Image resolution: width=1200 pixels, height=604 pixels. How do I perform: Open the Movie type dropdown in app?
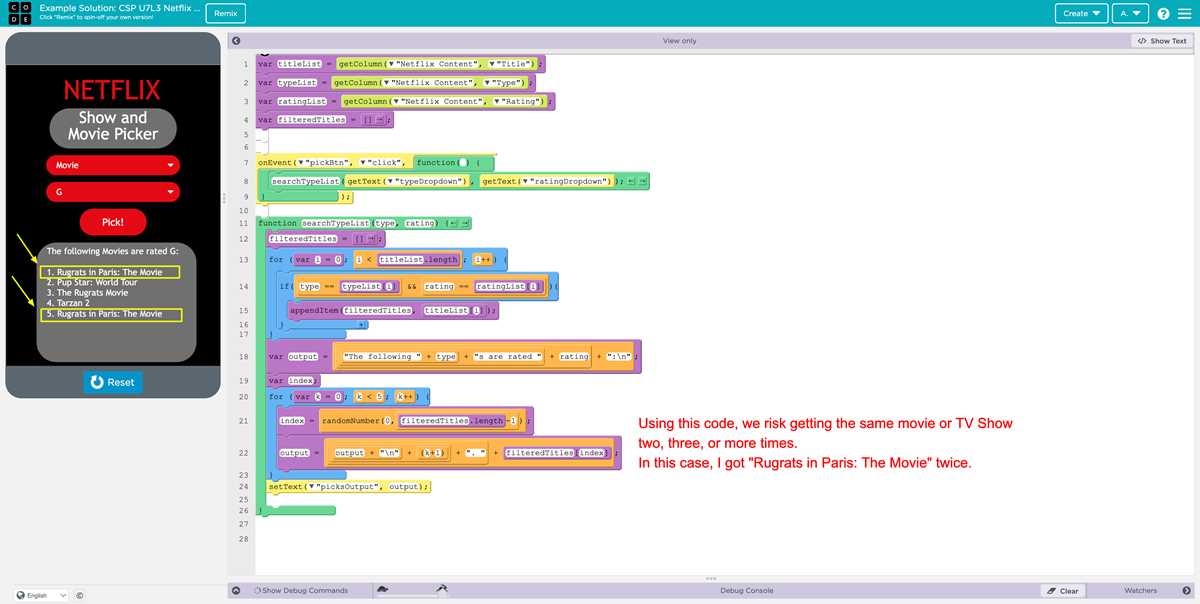click(x=113, y=165)
